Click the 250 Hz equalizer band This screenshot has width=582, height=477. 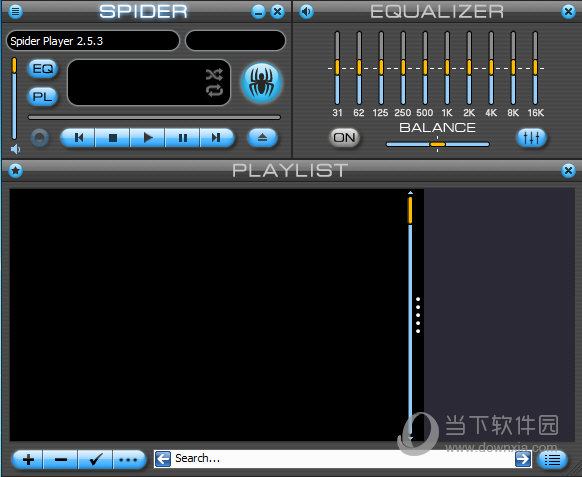pos(403,68)
